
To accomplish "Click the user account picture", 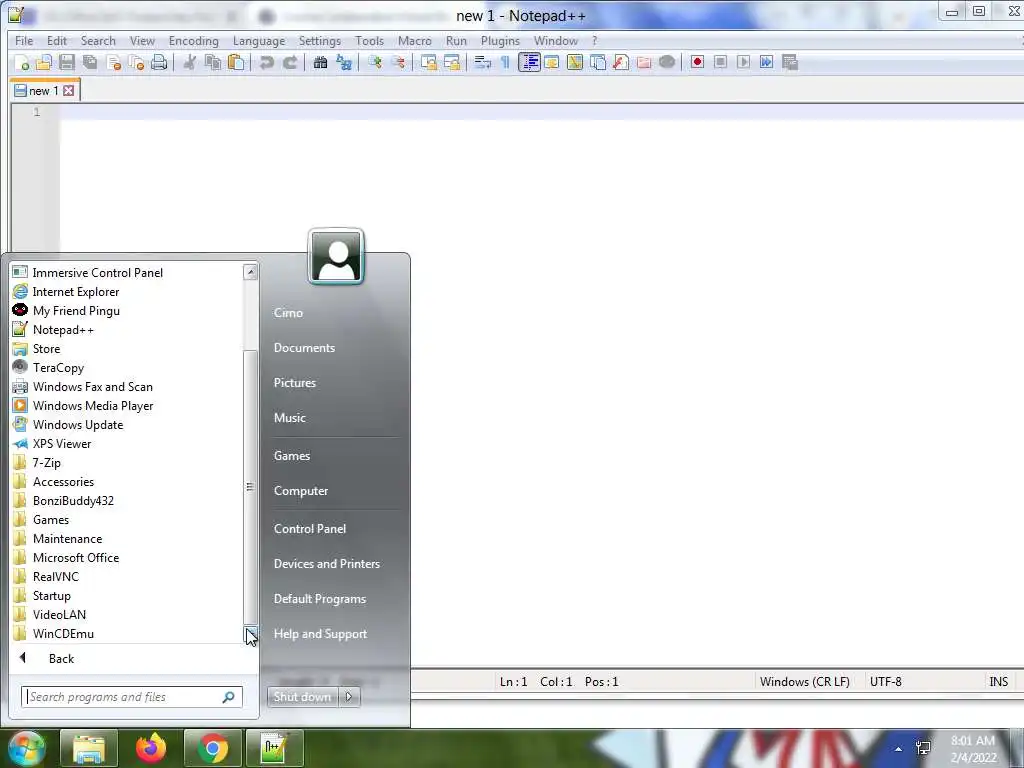I will [x=336, y=257].
